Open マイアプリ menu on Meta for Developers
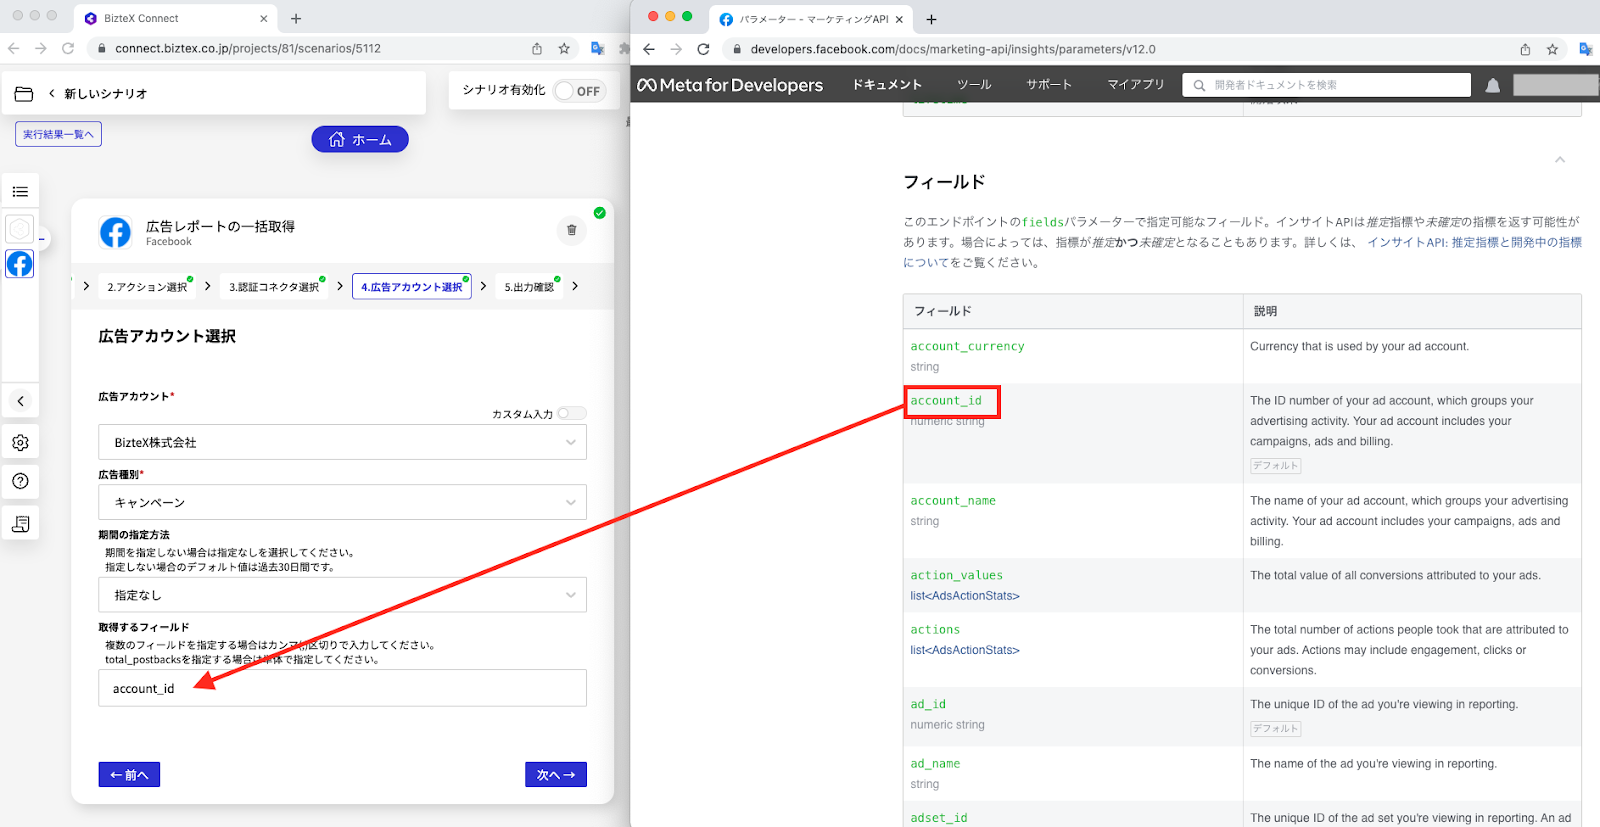The height and width of the screenshot is (827, 1600). [1136, 85]
